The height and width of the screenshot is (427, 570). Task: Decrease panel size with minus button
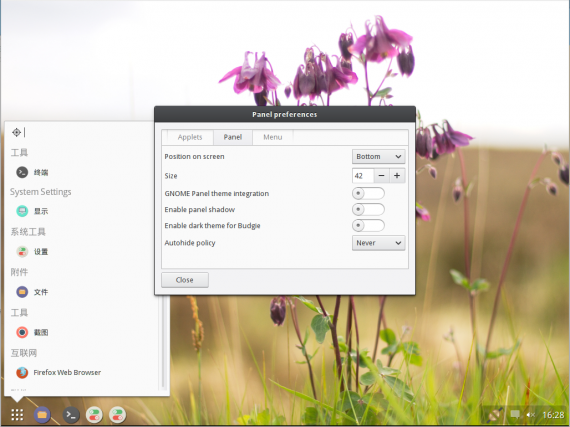pyautogui.click(x=381, y=176)
